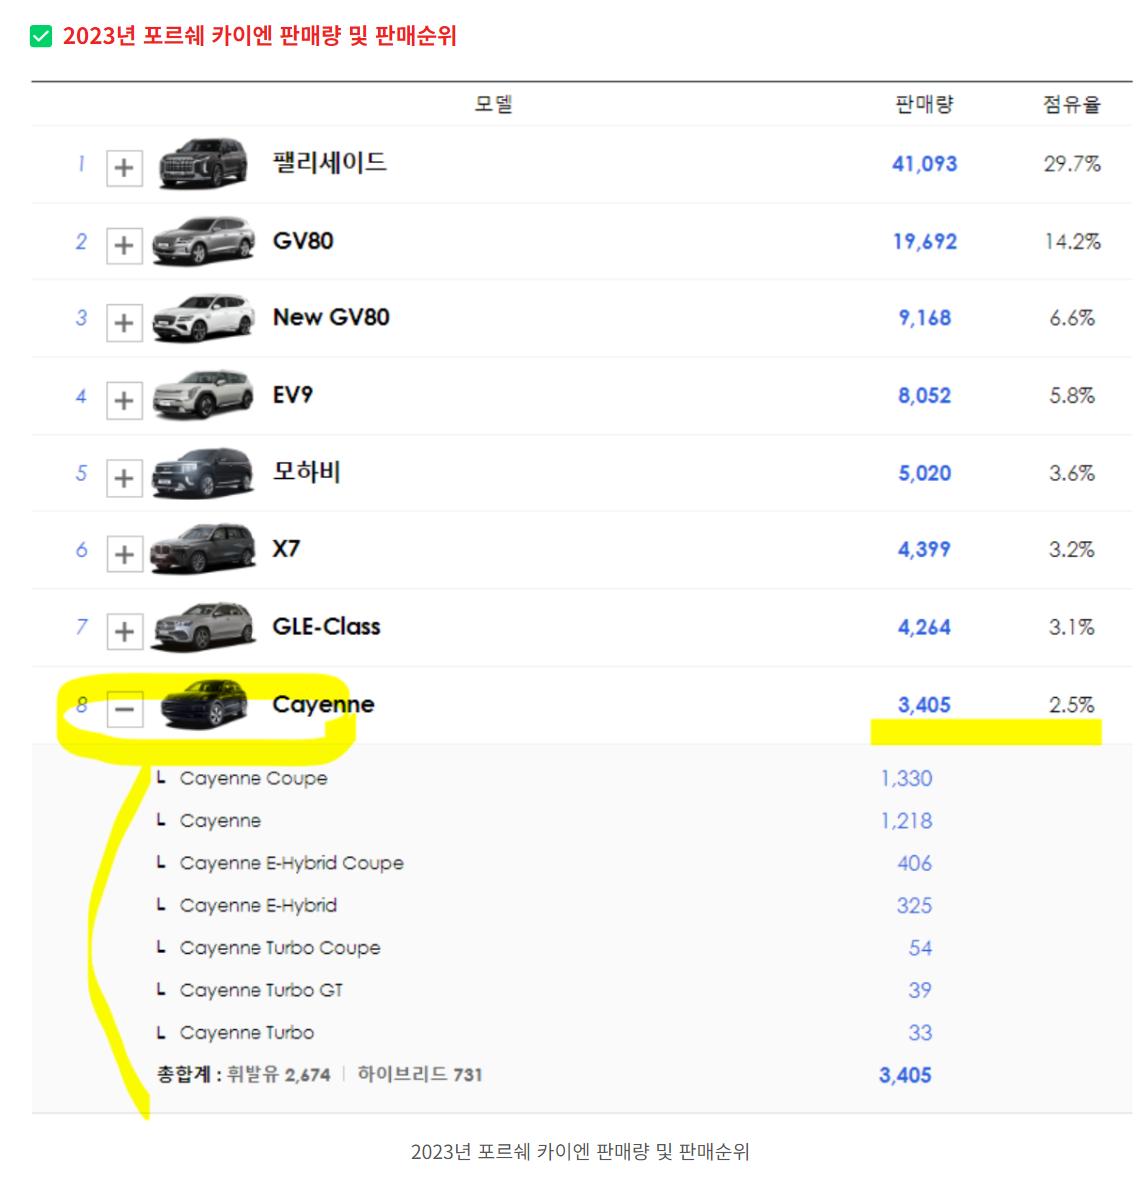The image size is (1134, 1179).
Task: Click the 3,405 figure in Cayenne row
Action: point(924,705)
